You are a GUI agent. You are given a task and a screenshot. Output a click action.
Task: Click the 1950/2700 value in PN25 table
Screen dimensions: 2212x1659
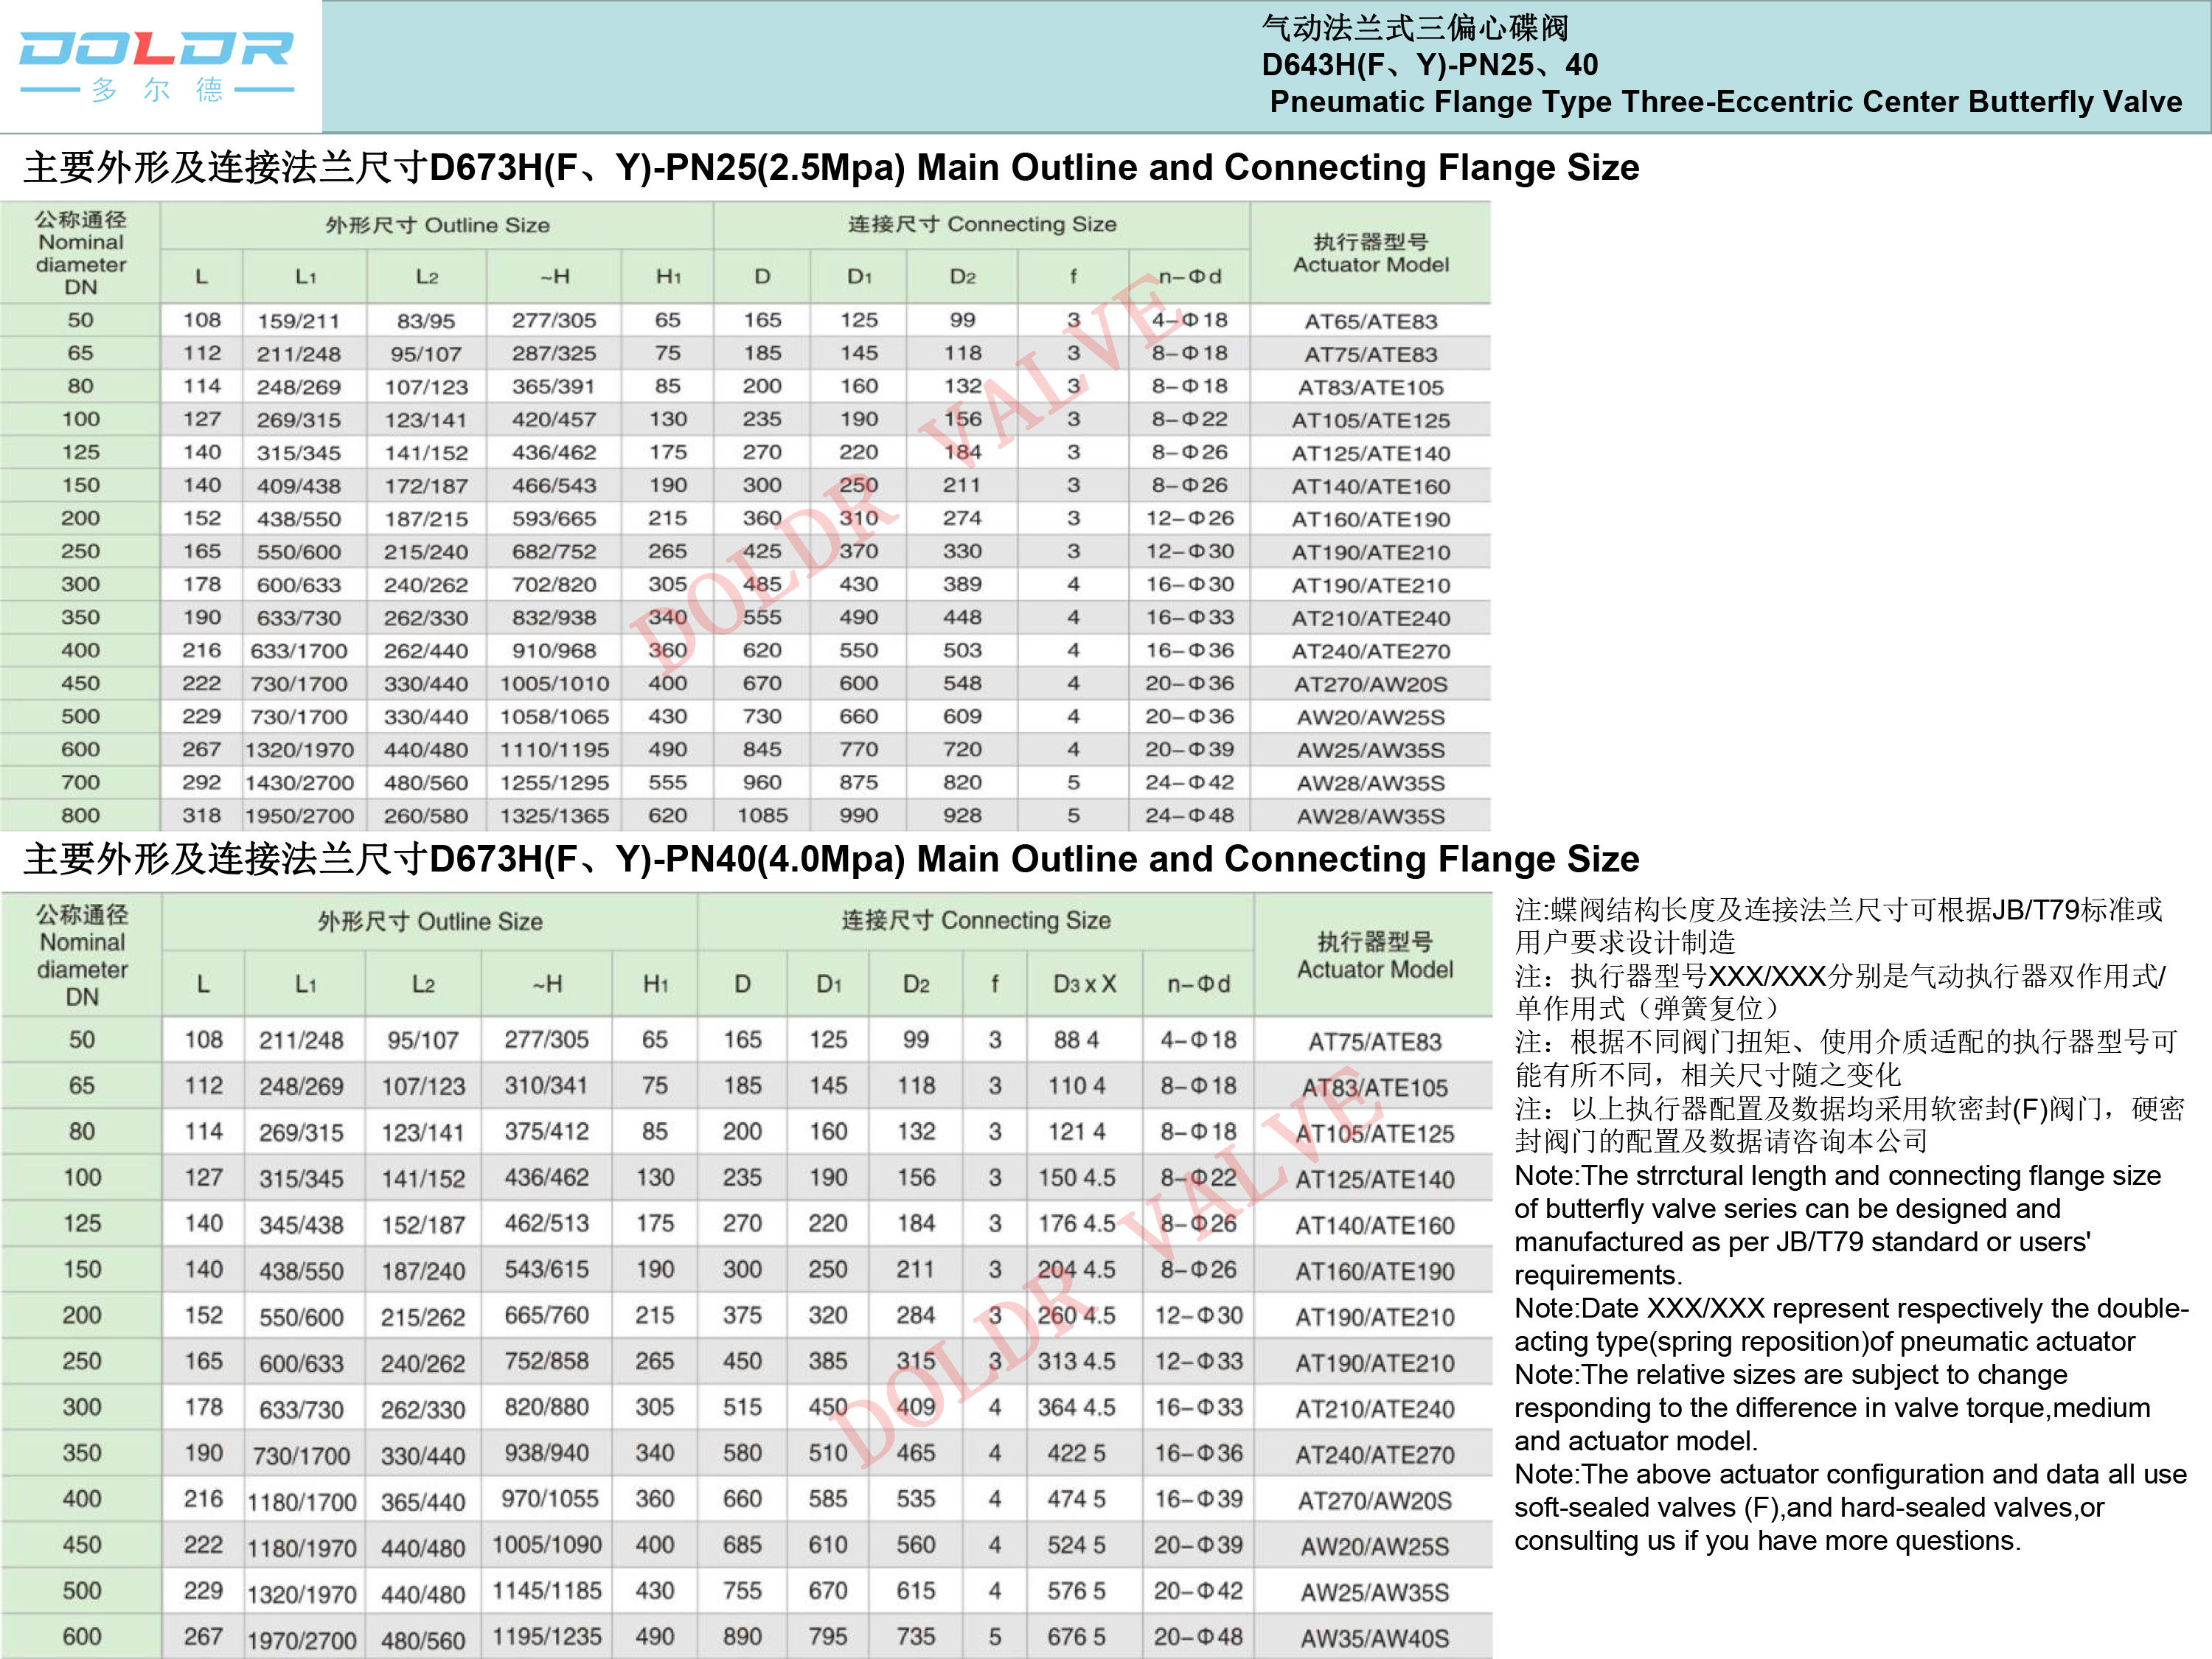(299, 816)
